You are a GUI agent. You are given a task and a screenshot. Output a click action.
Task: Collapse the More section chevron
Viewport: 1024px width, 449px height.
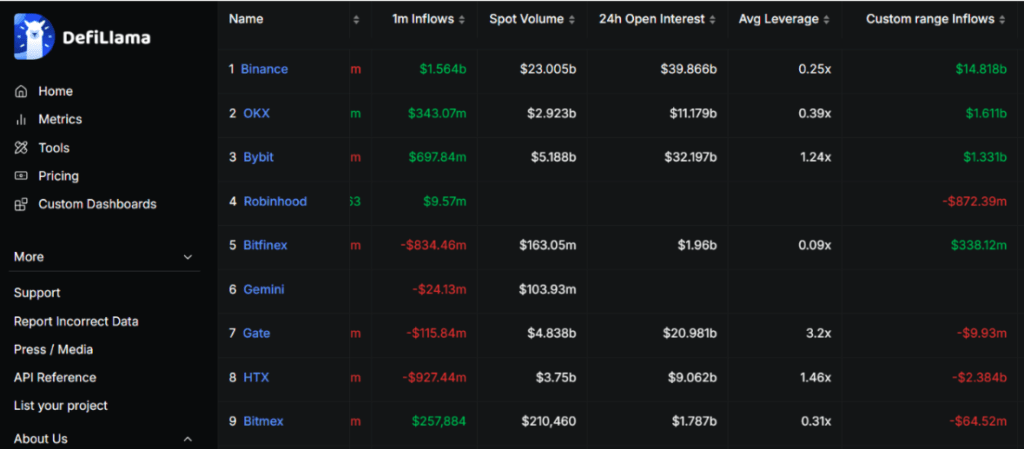pos(187,257)
